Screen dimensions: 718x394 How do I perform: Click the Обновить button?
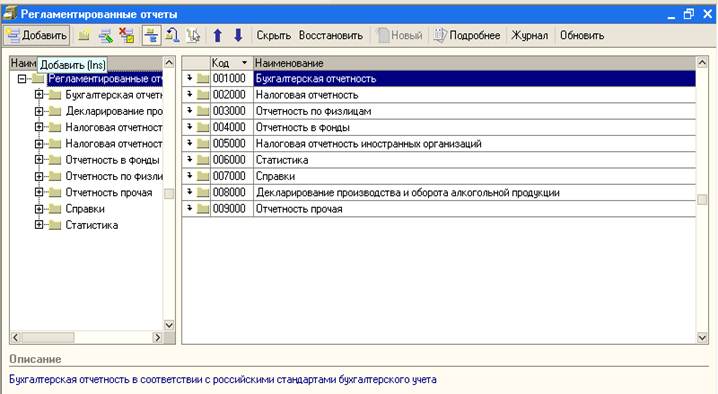(582, 35)
